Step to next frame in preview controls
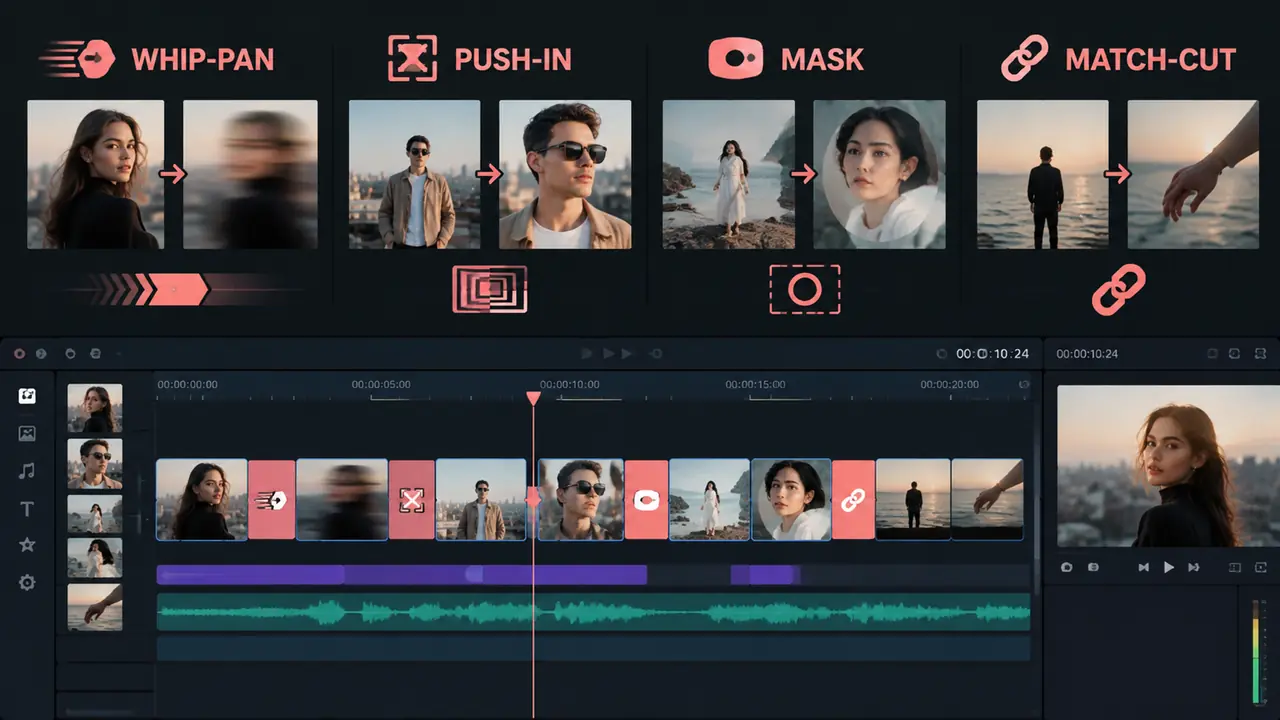 [x=1193, y=567]
